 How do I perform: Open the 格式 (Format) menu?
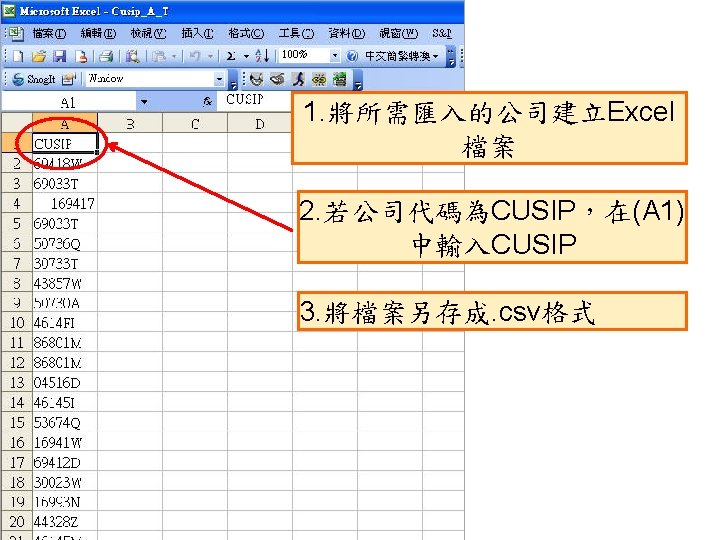click(247, 34)
